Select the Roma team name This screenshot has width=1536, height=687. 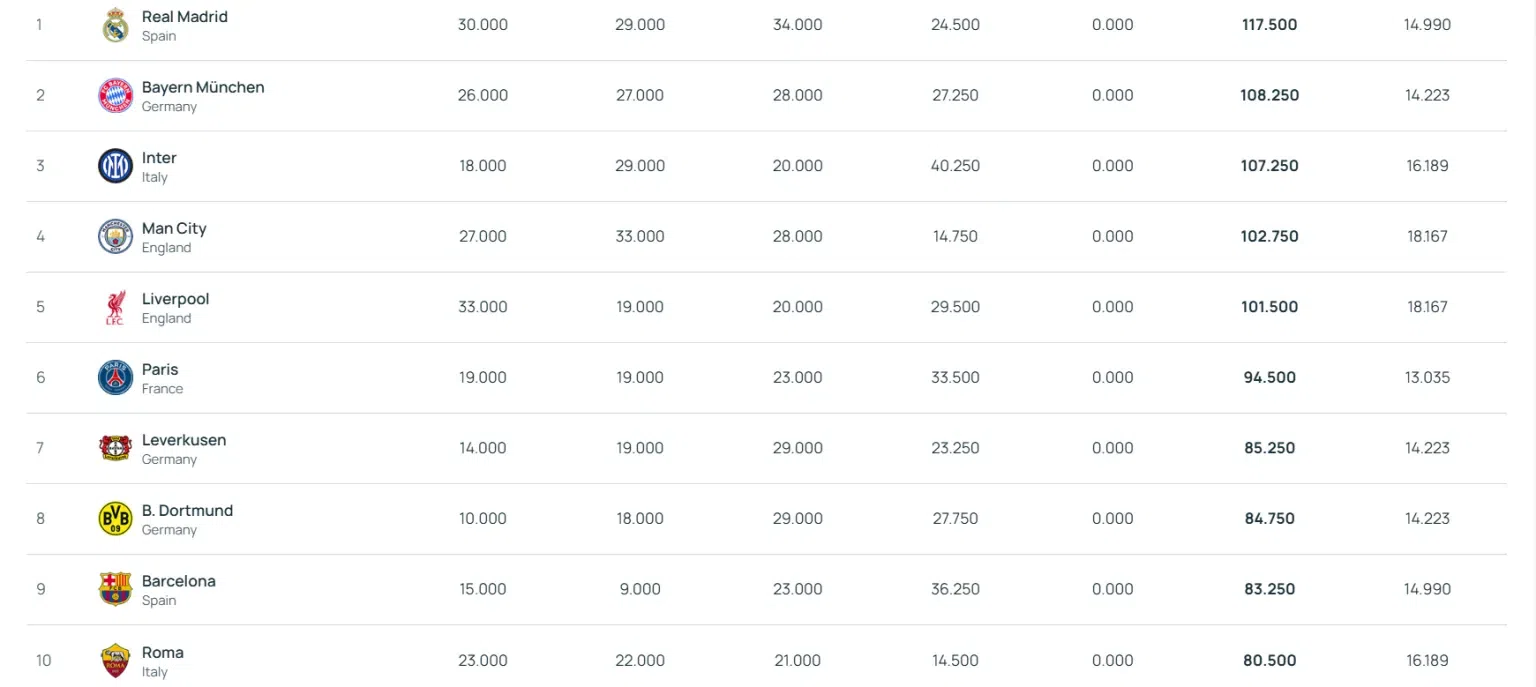163,652
